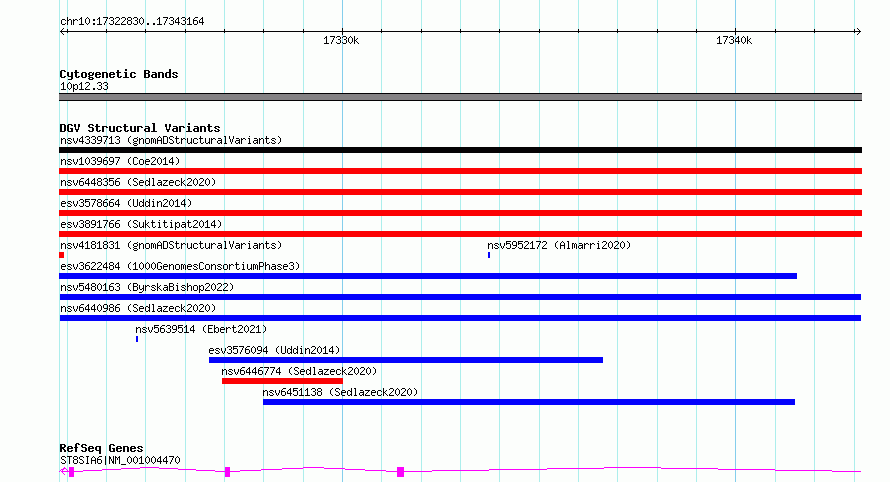890x482 pixels.
Task: Open the Cytogenetic Bands track heading
Action: click(x=119, y=74)
